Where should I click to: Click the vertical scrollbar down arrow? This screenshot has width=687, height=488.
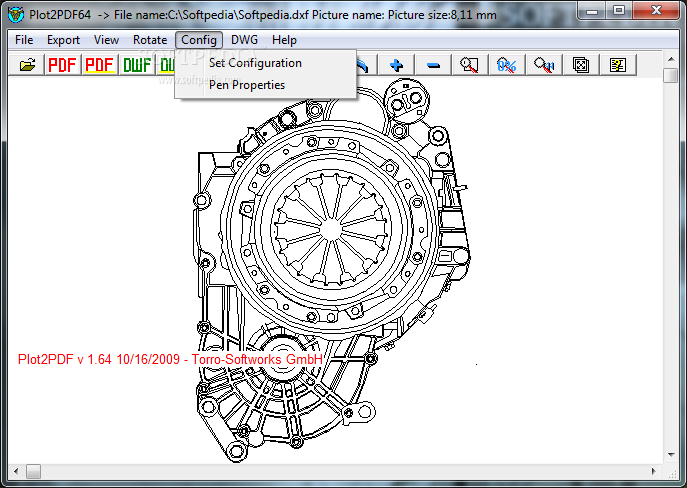click(x=671, y=455)
